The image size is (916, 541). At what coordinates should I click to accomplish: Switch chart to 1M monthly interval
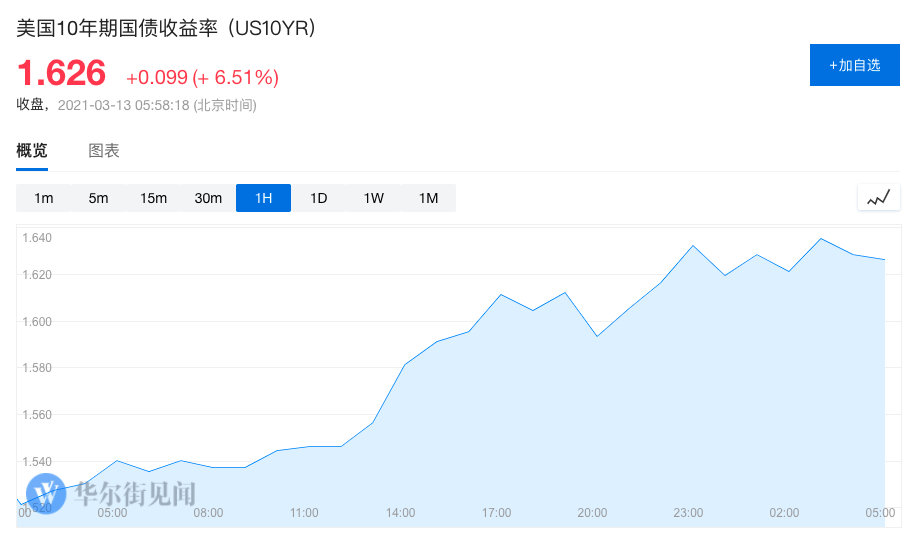428,198
